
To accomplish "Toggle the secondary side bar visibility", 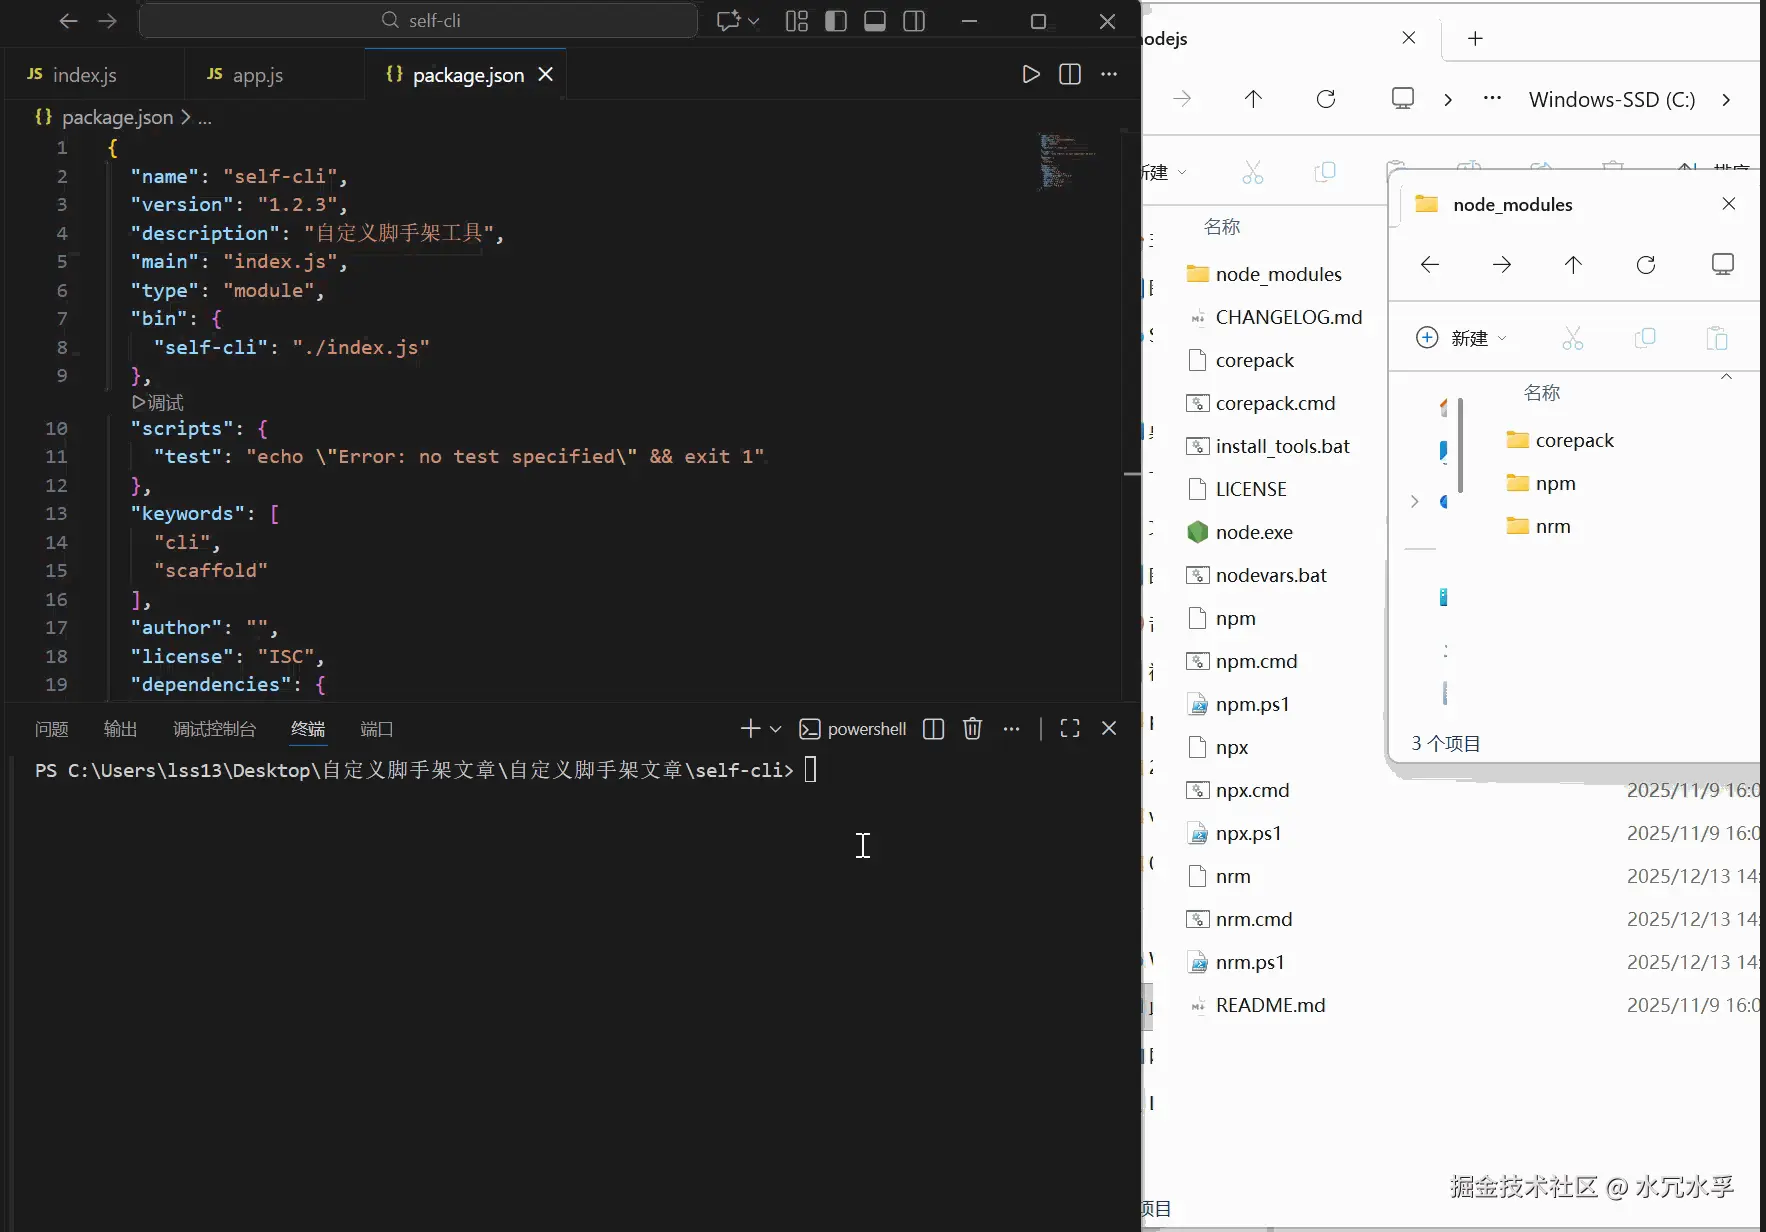I will click(x=914, y=21).
